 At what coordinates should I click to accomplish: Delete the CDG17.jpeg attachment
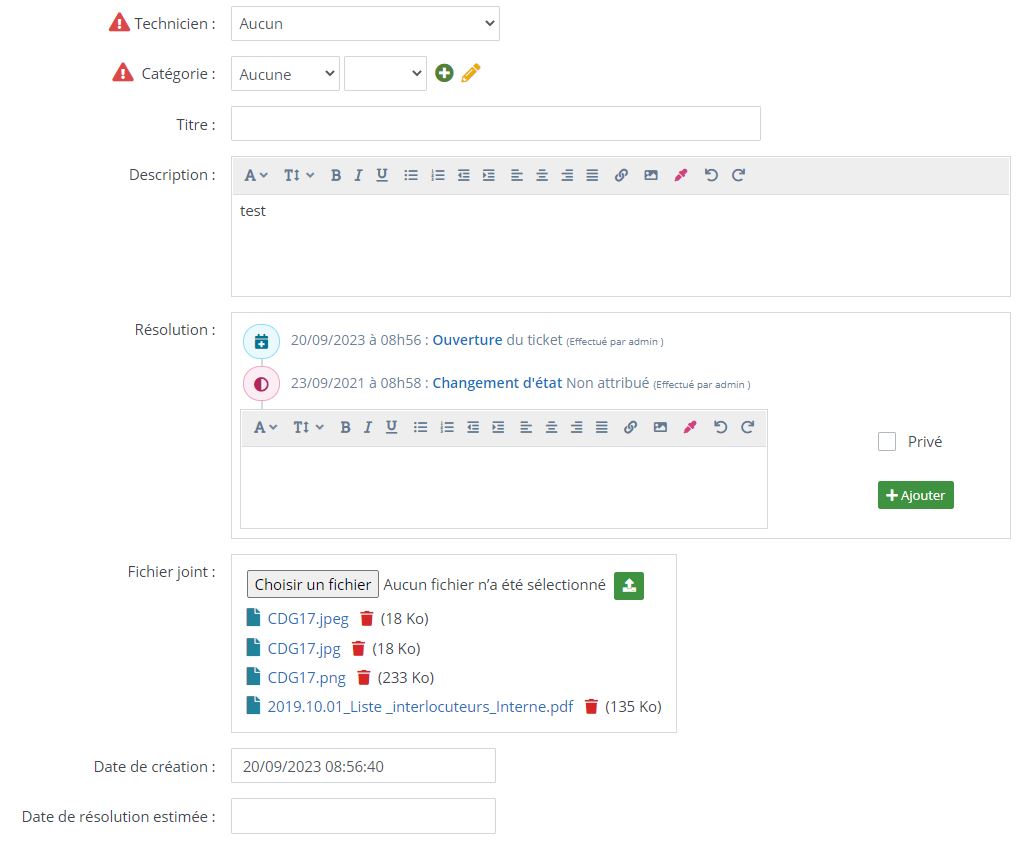click(x=367, y=618)
